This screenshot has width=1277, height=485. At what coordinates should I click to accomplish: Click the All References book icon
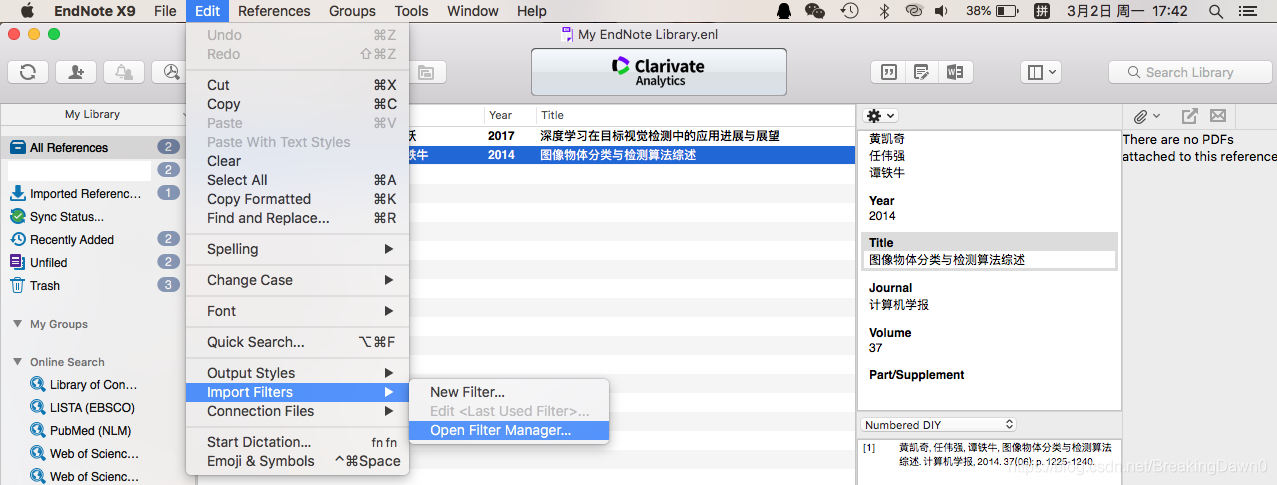coord(17,147)
